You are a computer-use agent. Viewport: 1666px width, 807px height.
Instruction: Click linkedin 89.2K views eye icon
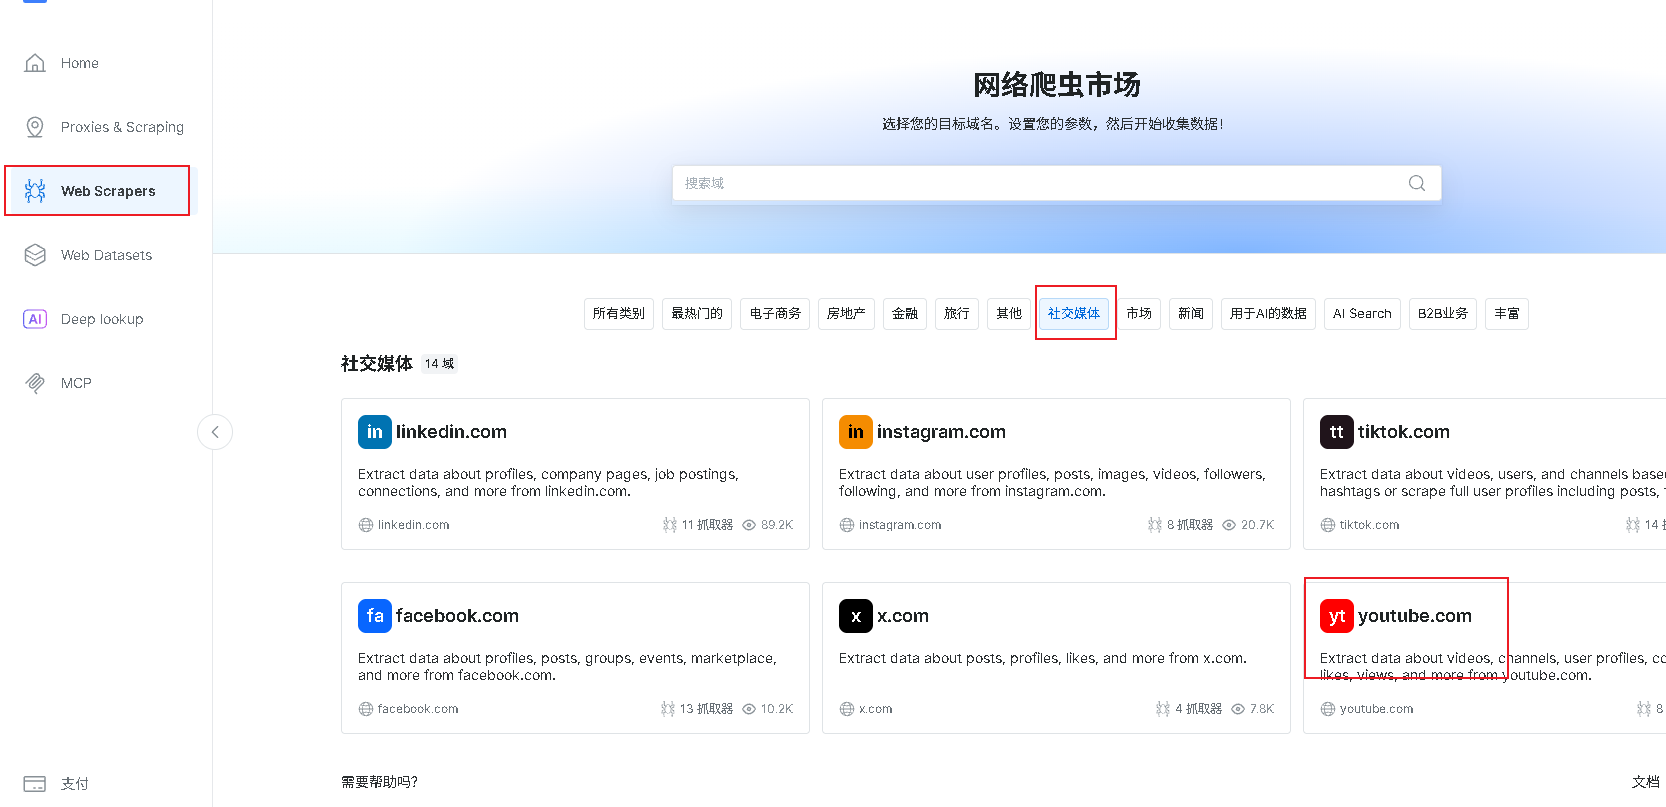749,525
